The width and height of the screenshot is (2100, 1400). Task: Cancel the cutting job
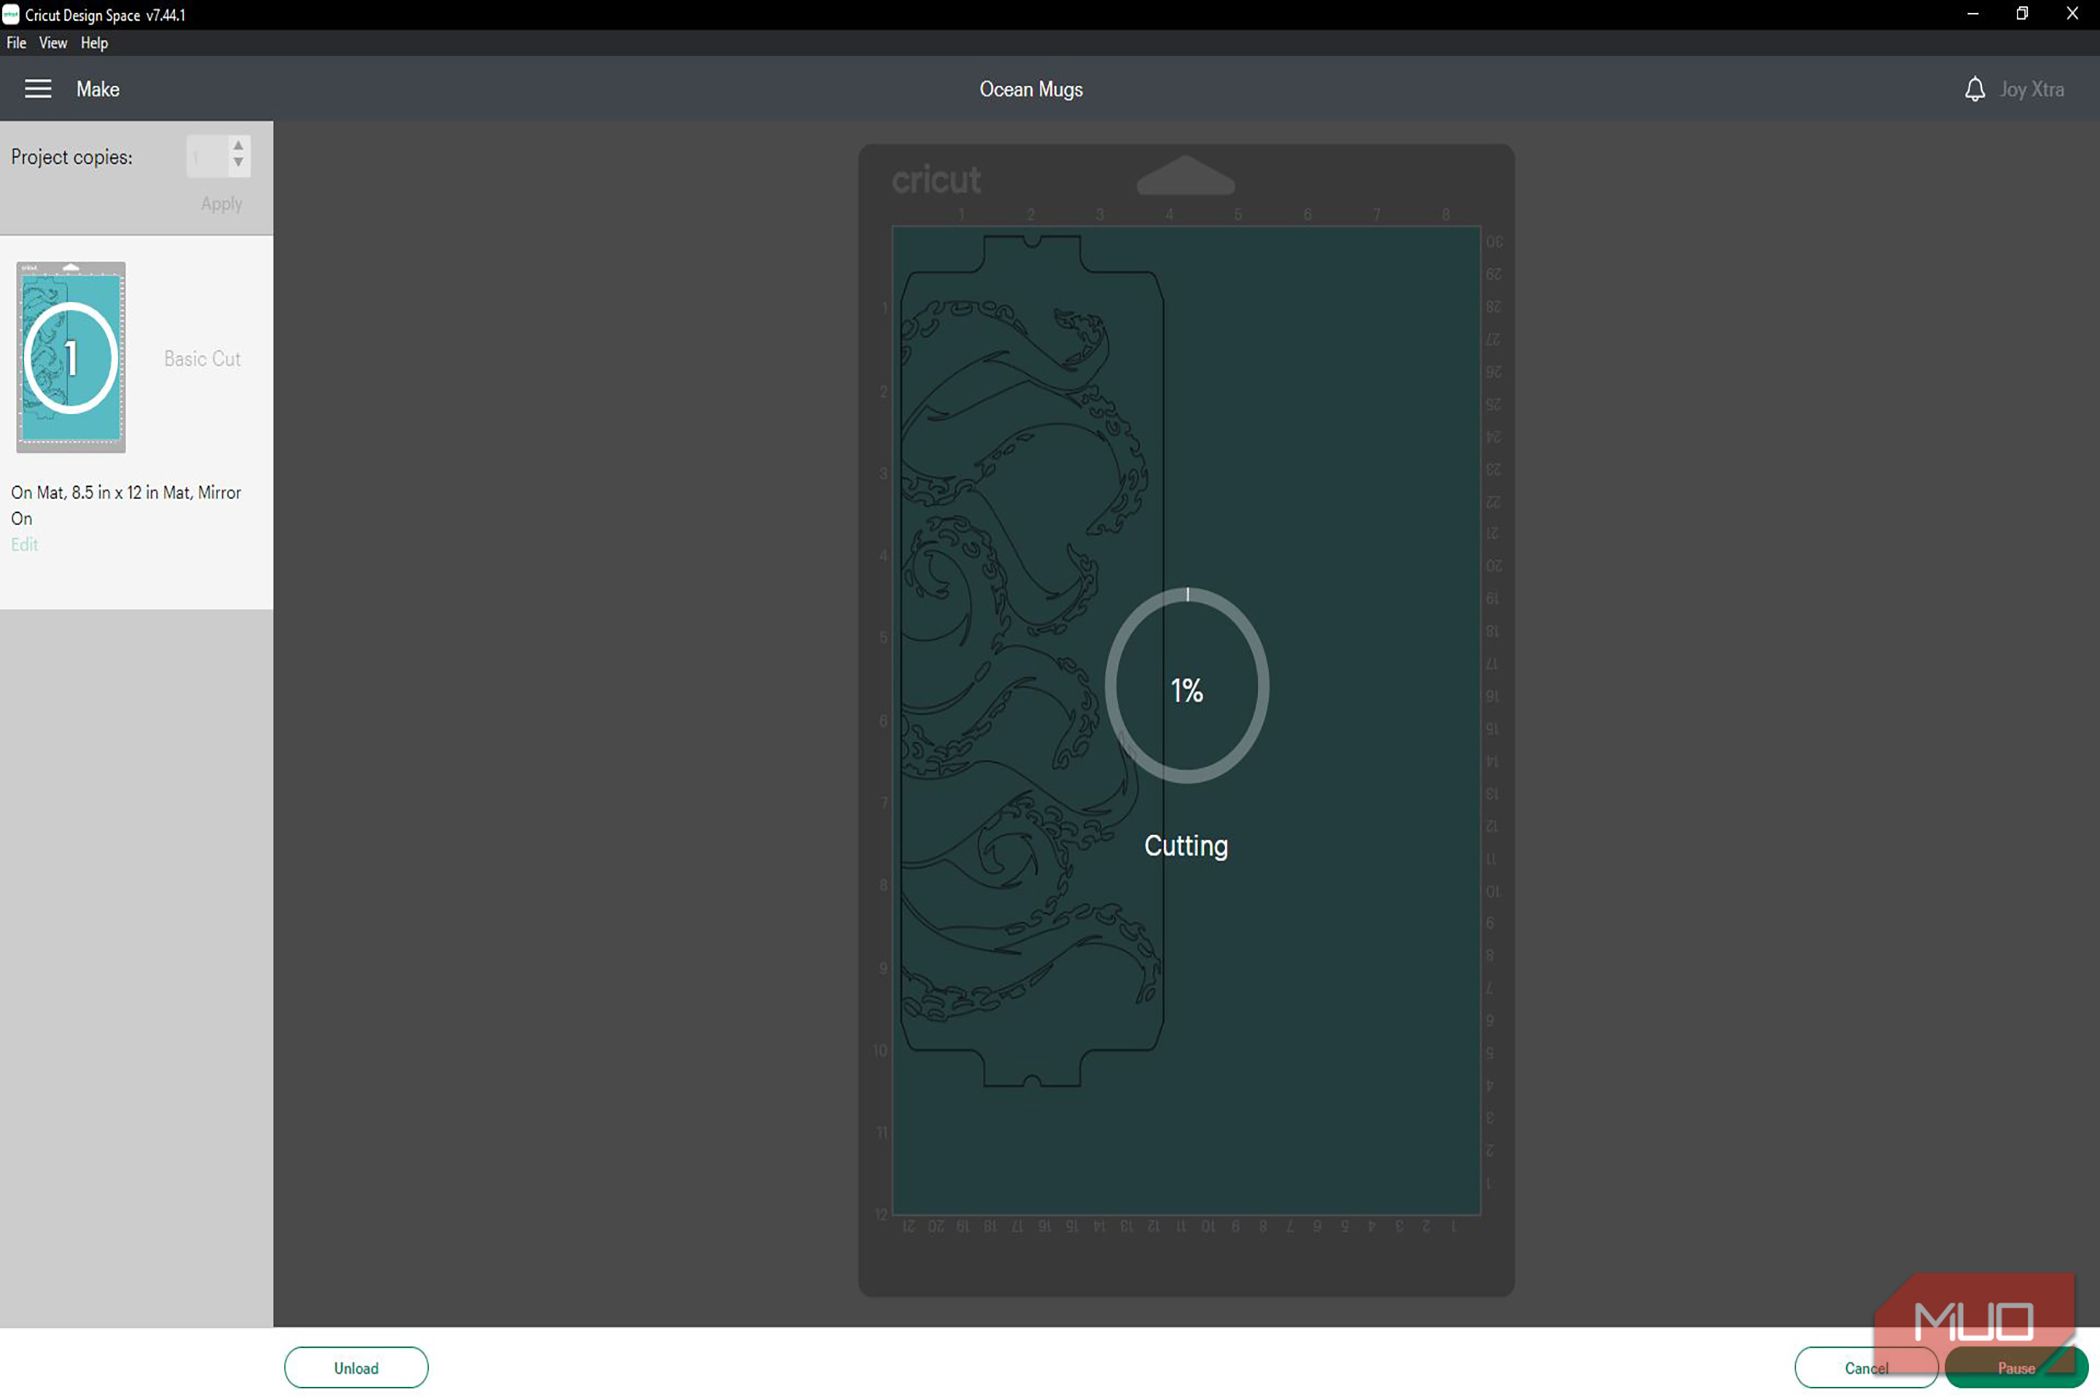tap(1865, 1368)
